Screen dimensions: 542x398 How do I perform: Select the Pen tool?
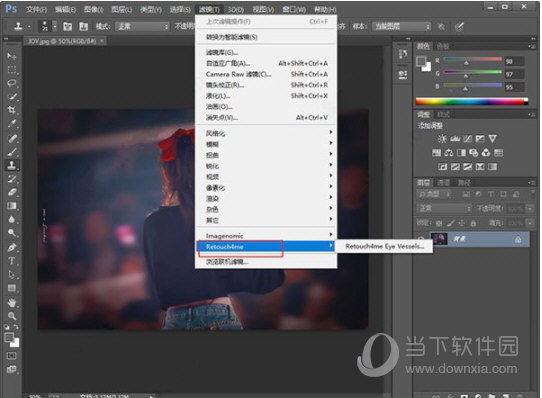click(12, 248)
